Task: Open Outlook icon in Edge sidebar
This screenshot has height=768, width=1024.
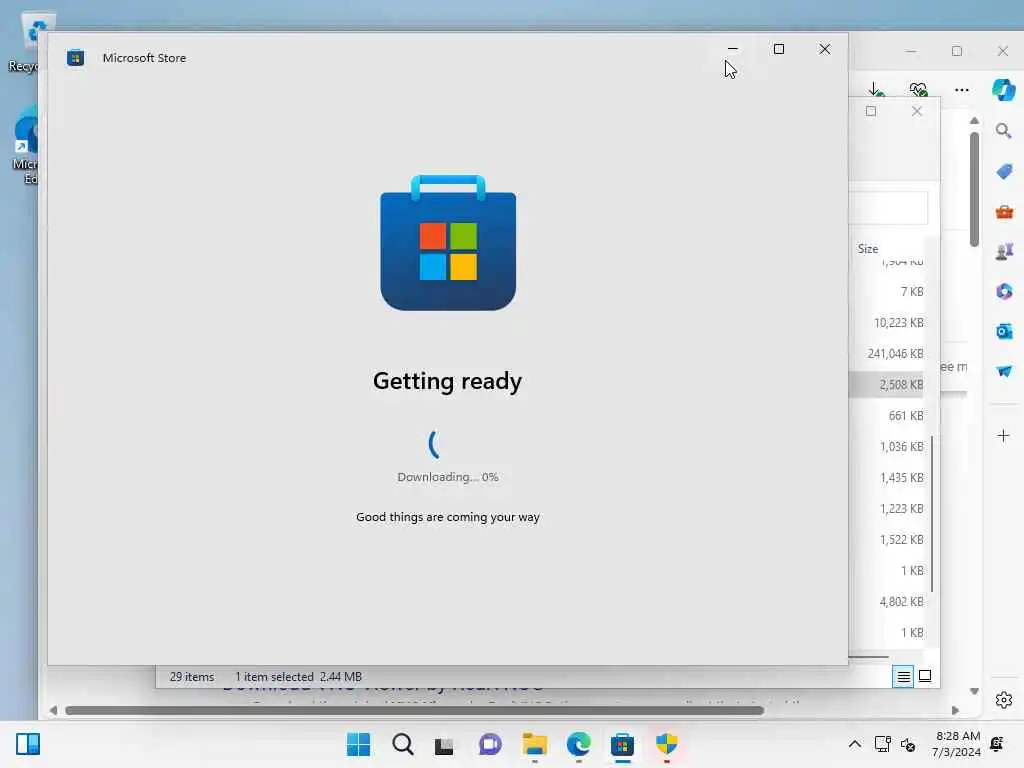Action: (1004, 331)
